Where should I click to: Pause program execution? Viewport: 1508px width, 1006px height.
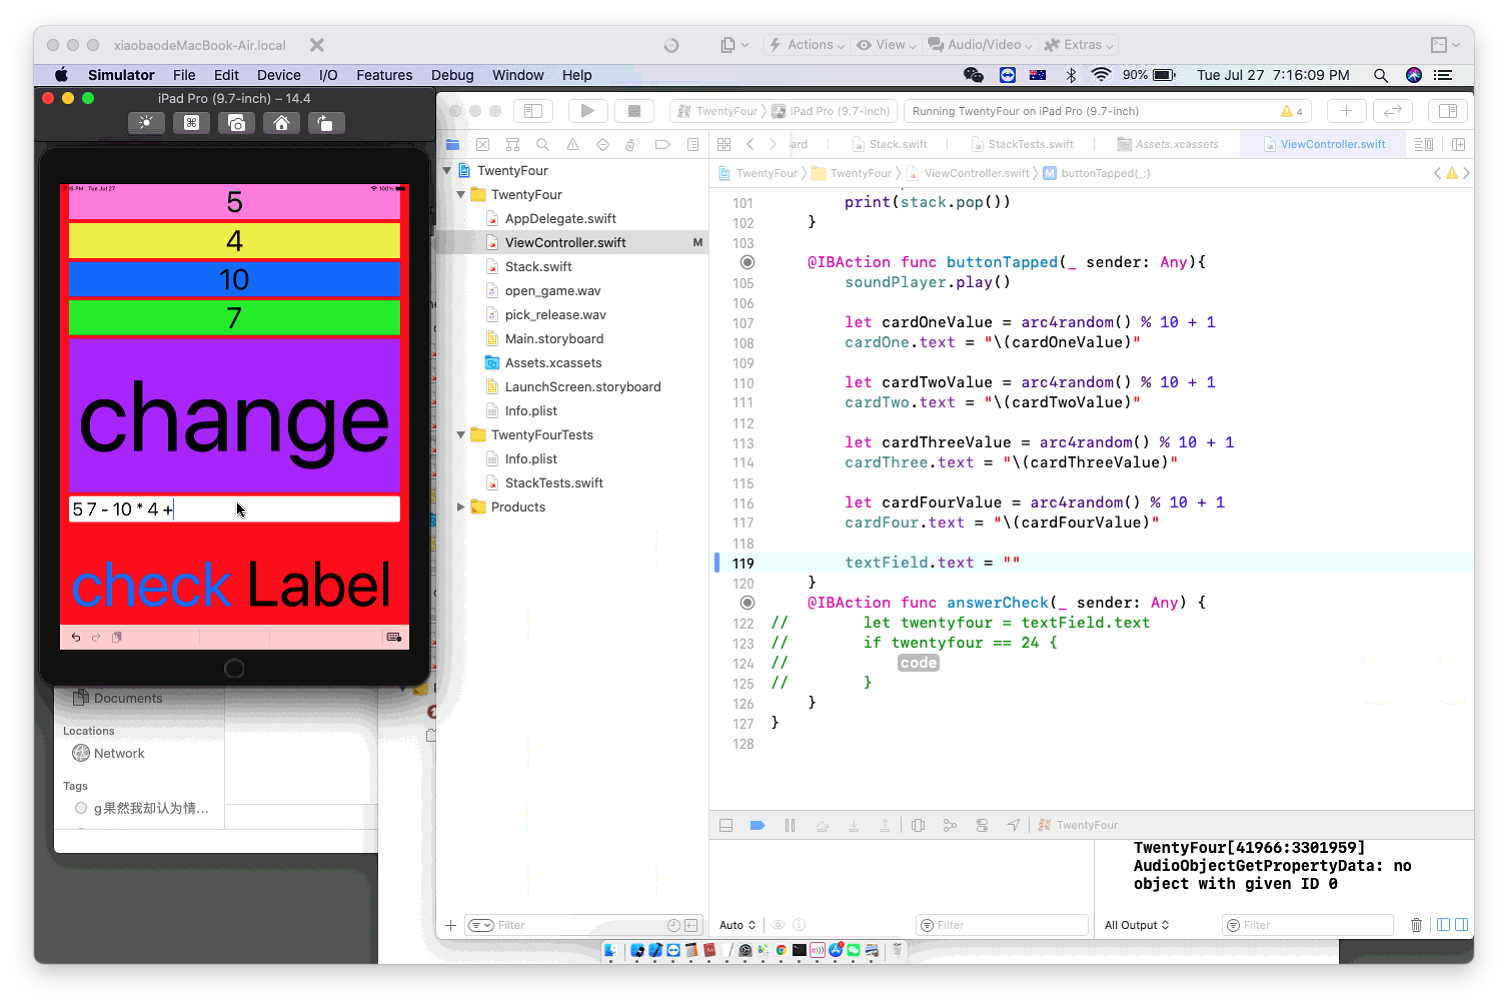point(790,825)
